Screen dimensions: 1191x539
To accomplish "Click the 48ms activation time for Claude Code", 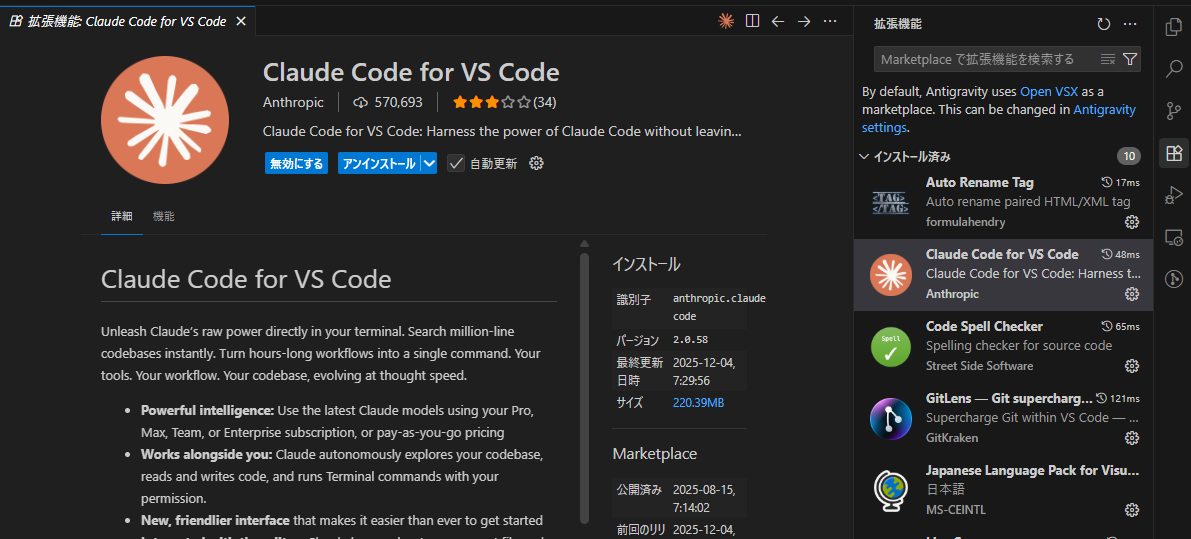I will (1120, 254).
